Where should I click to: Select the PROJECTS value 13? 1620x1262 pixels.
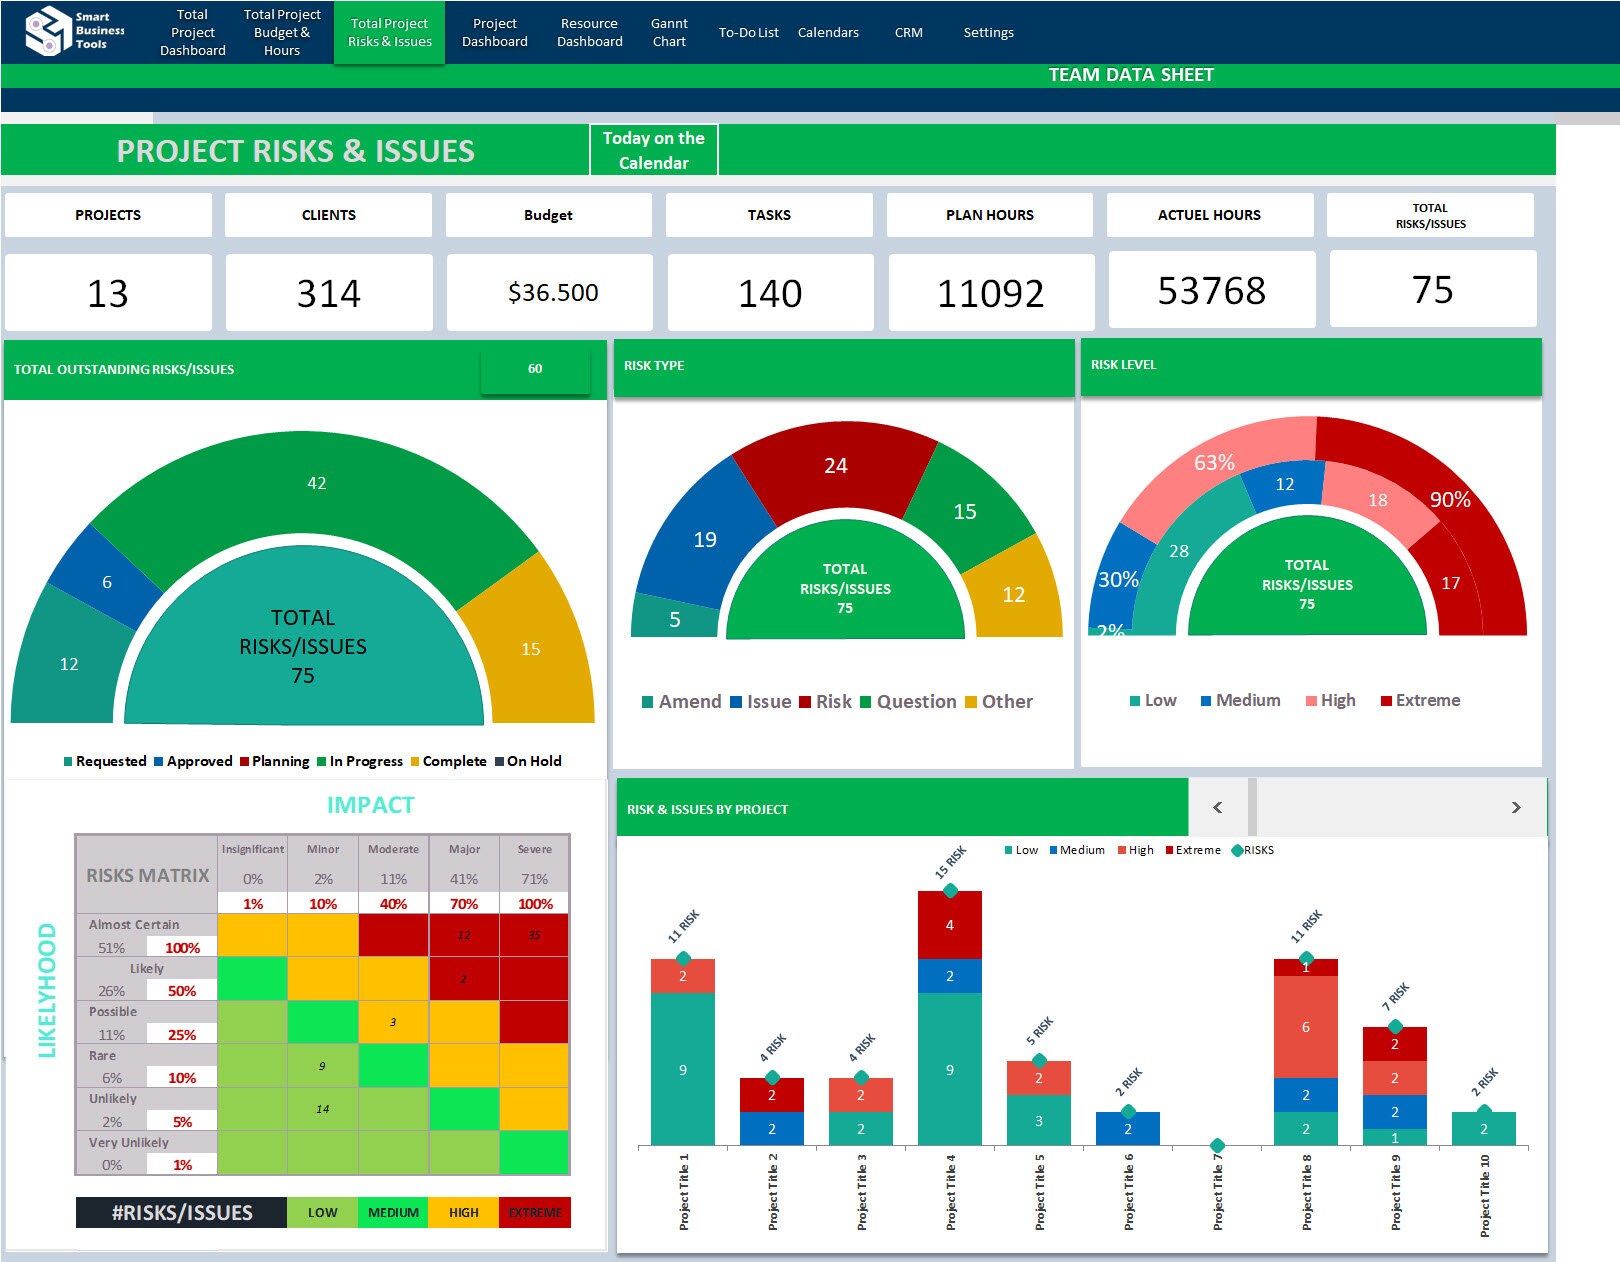coord(108,293)
